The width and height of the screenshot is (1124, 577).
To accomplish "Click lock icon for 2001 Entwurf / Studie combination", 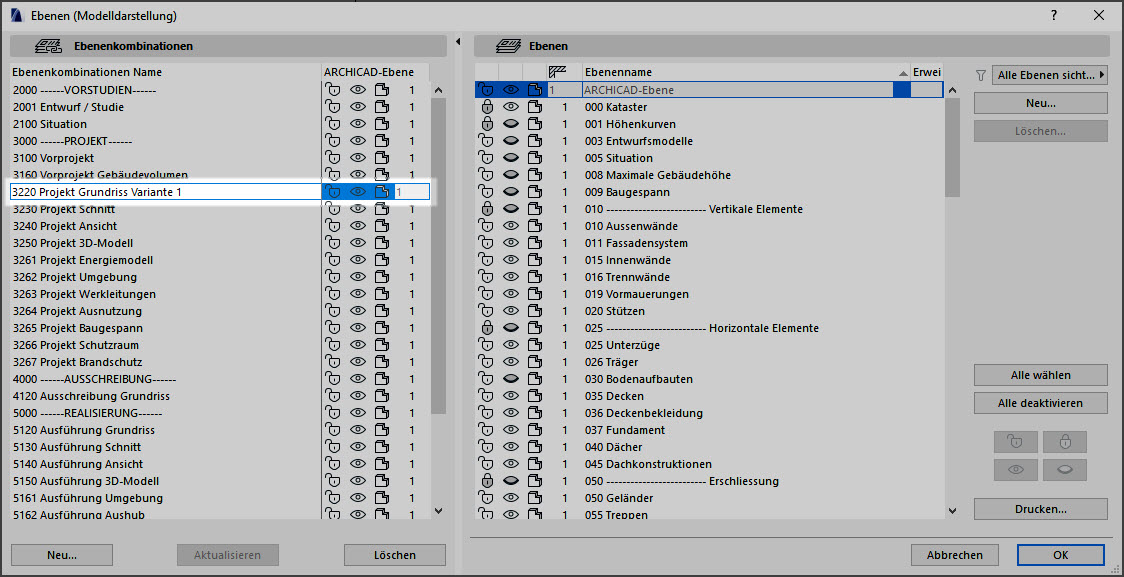I will click(333, 107).
